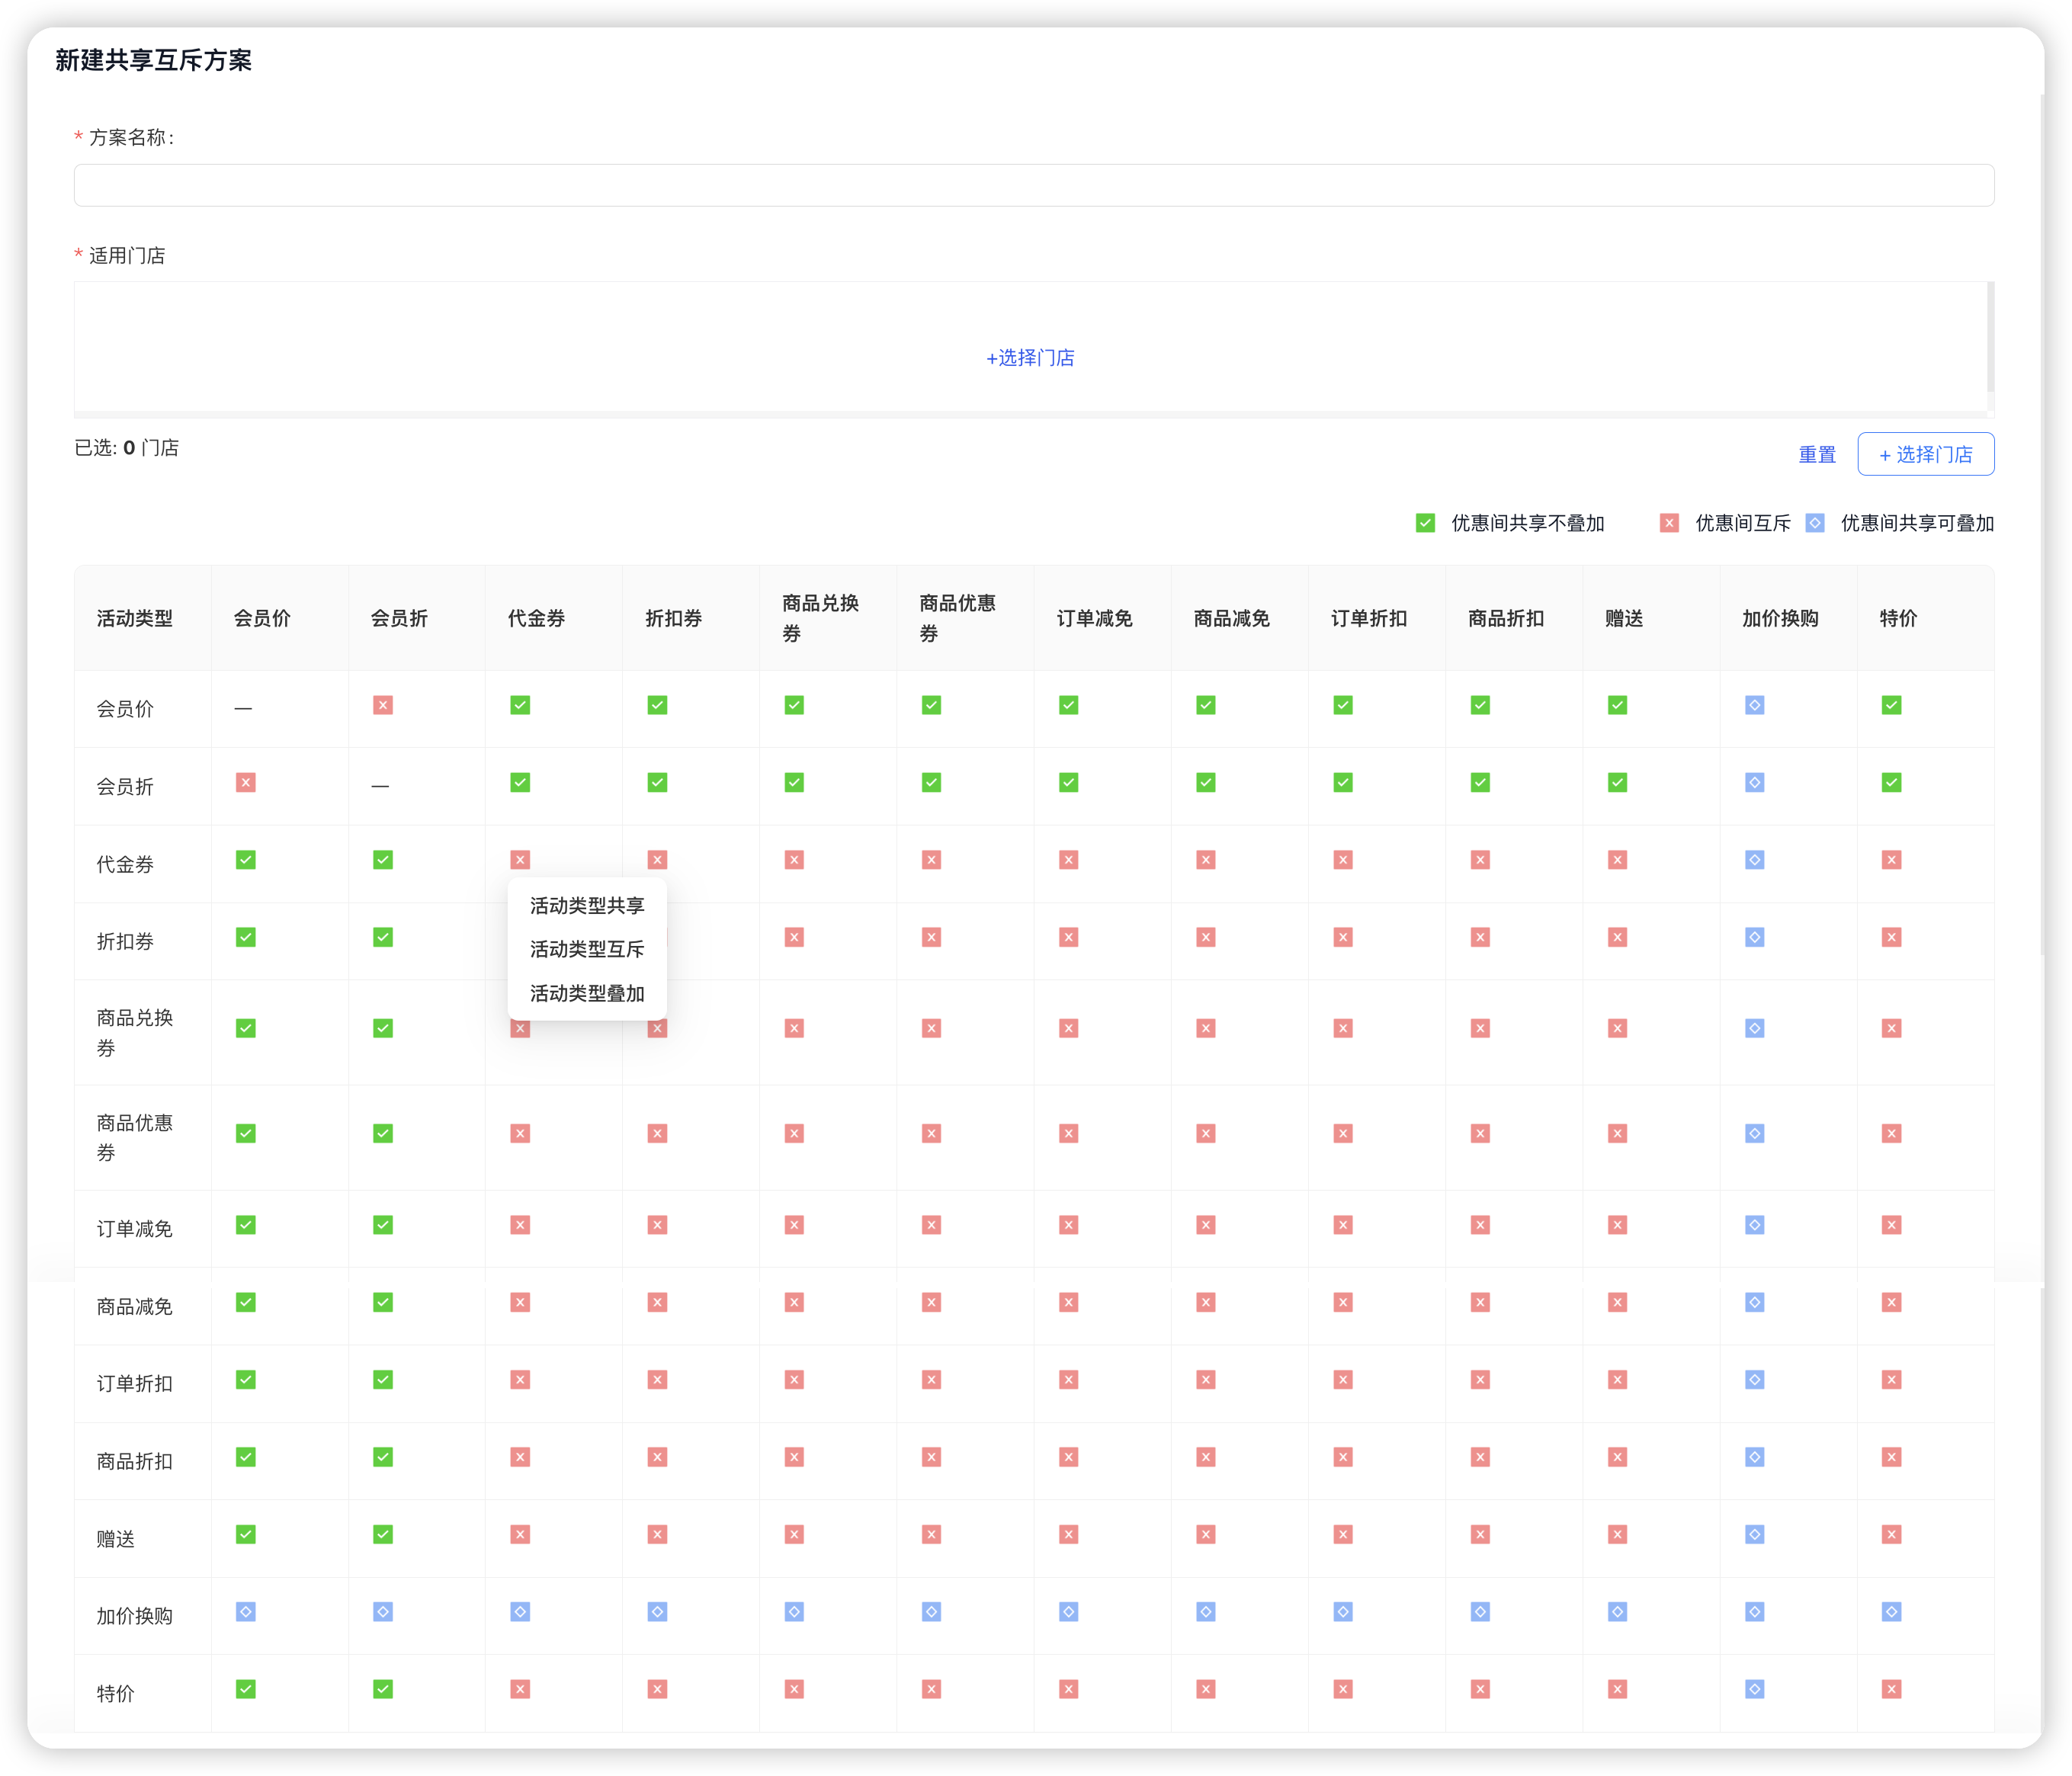Click share icon in 代金券 row, 会员价 column
The height and width of the screenshot is (1776, 2072).
246,860
